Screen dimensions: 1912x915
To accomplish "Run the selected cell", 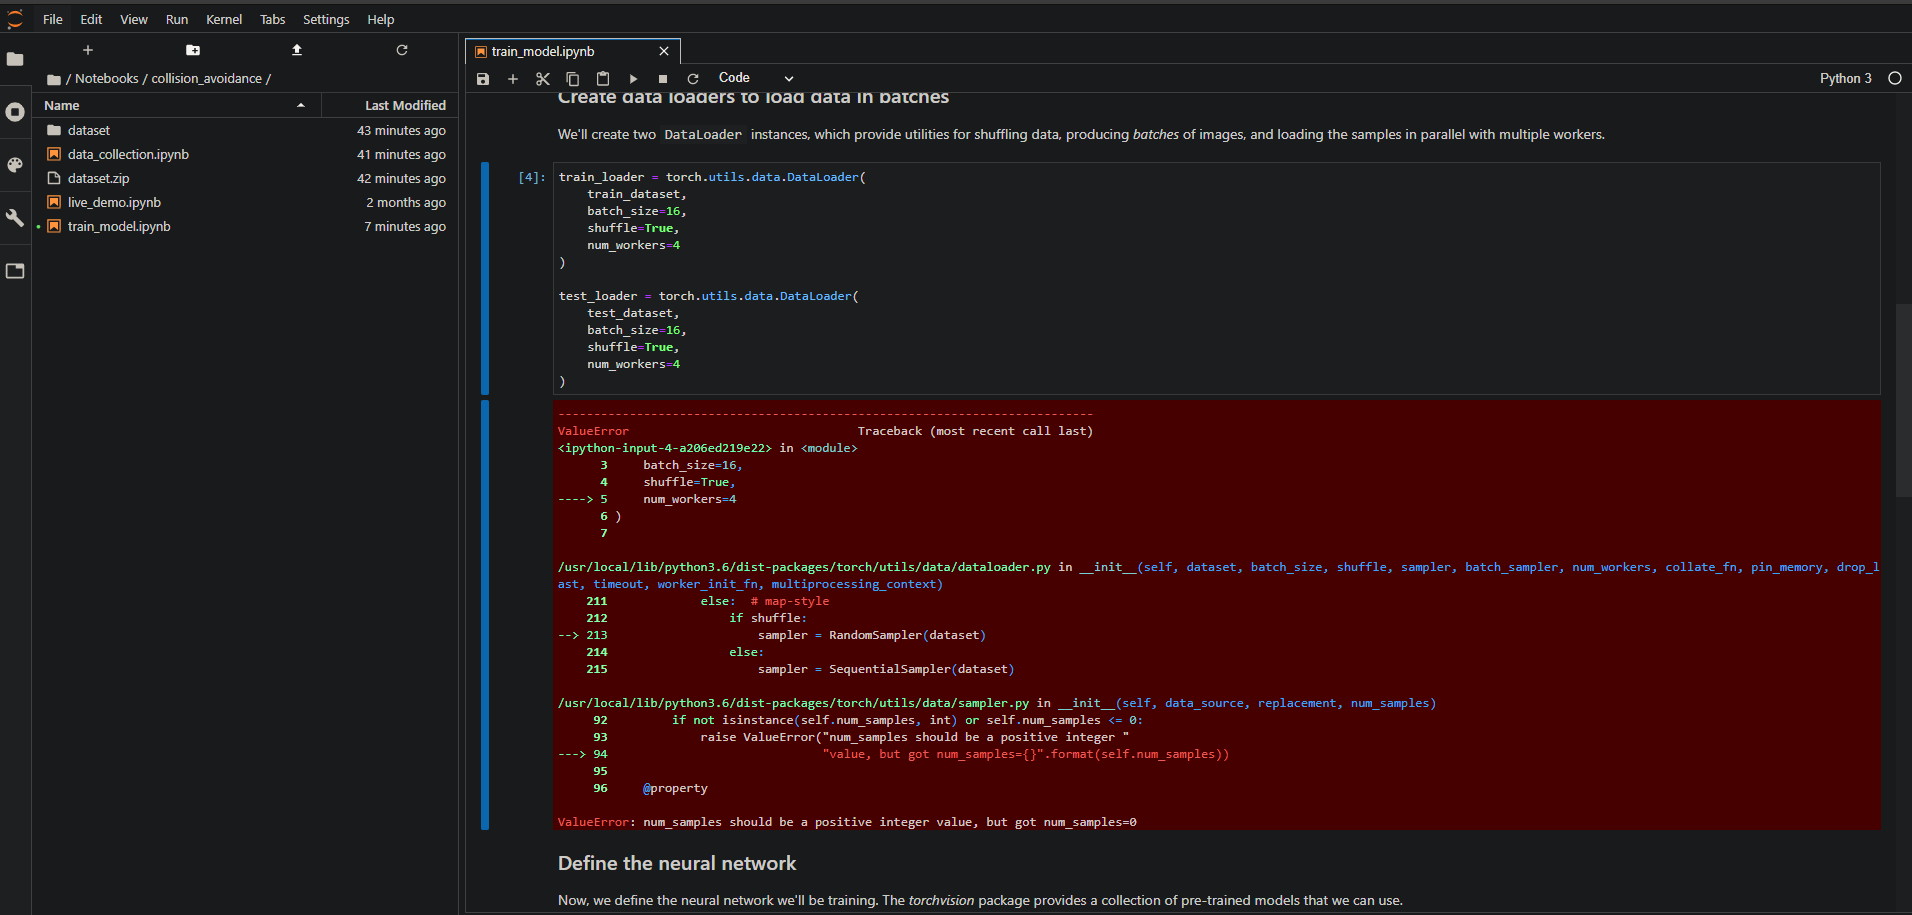I will 633,79.
